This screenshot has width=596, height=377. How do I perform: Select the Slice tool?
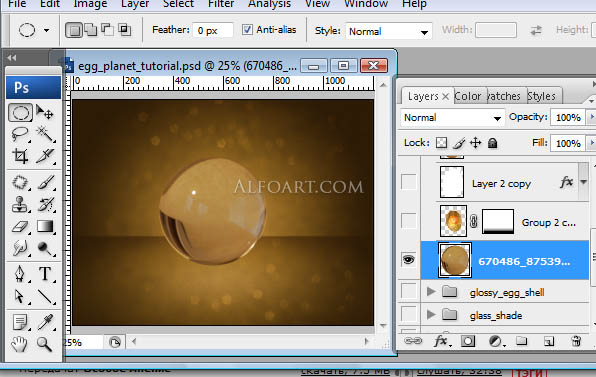click(45, 156)
